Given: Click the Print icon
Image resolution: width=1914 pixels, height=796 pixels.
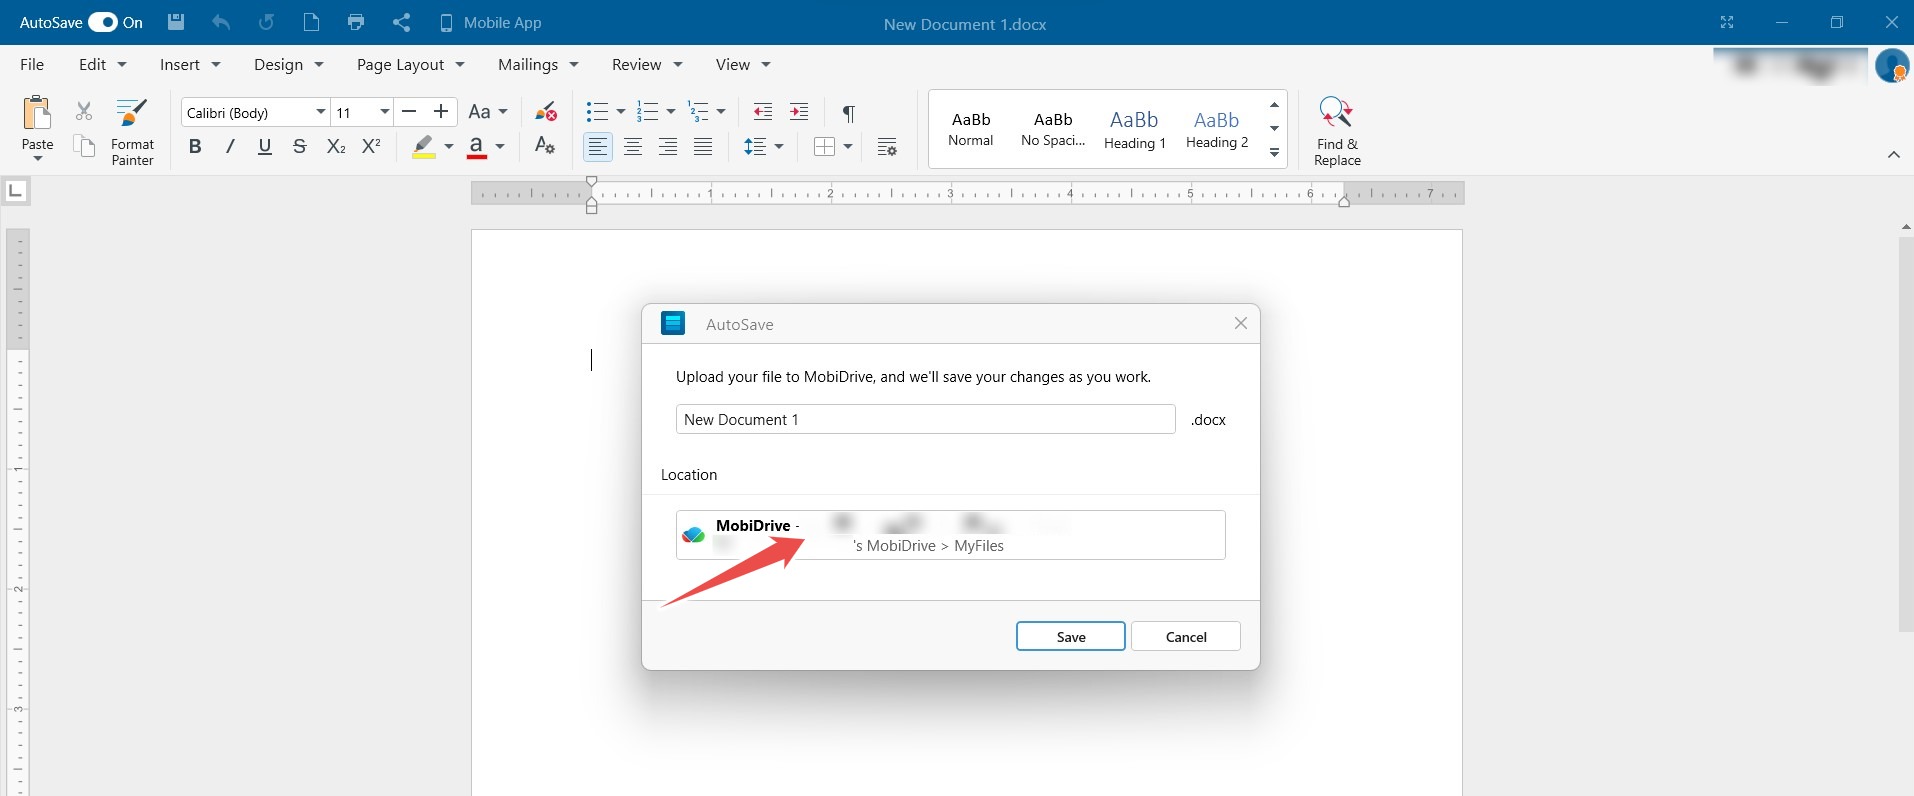Looking at the screenshot, I should pyautogui.click(x=356, y=22).
